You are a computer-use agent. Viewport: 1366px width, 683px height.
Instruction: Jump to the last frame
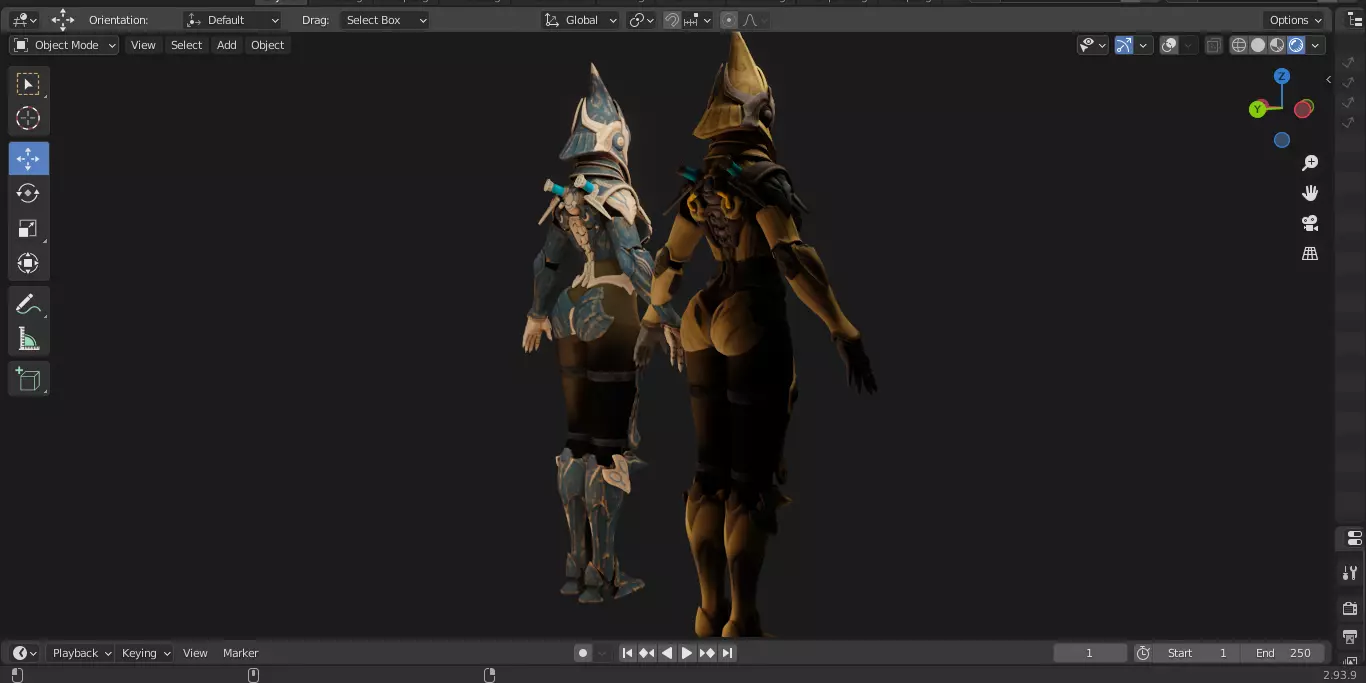pos(727,653)
